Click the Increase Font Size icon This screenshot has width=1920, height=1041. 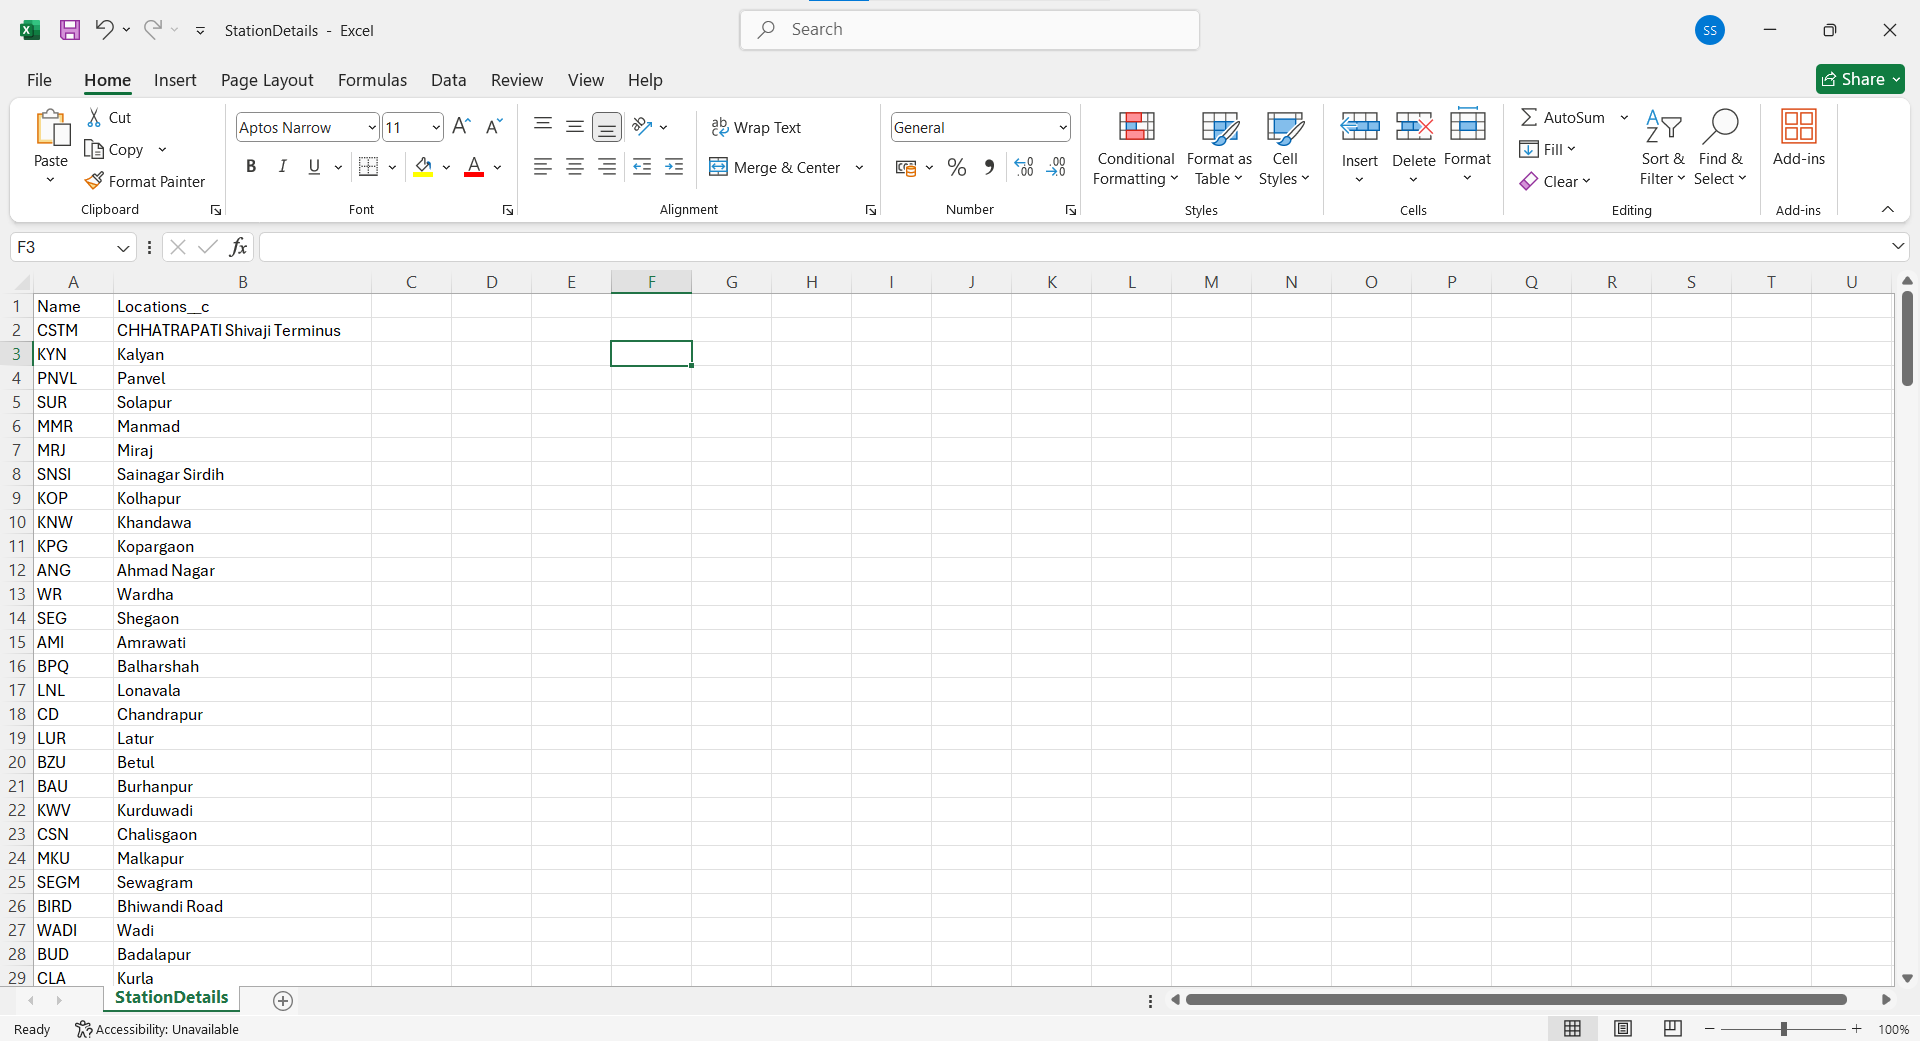point(461,127)
